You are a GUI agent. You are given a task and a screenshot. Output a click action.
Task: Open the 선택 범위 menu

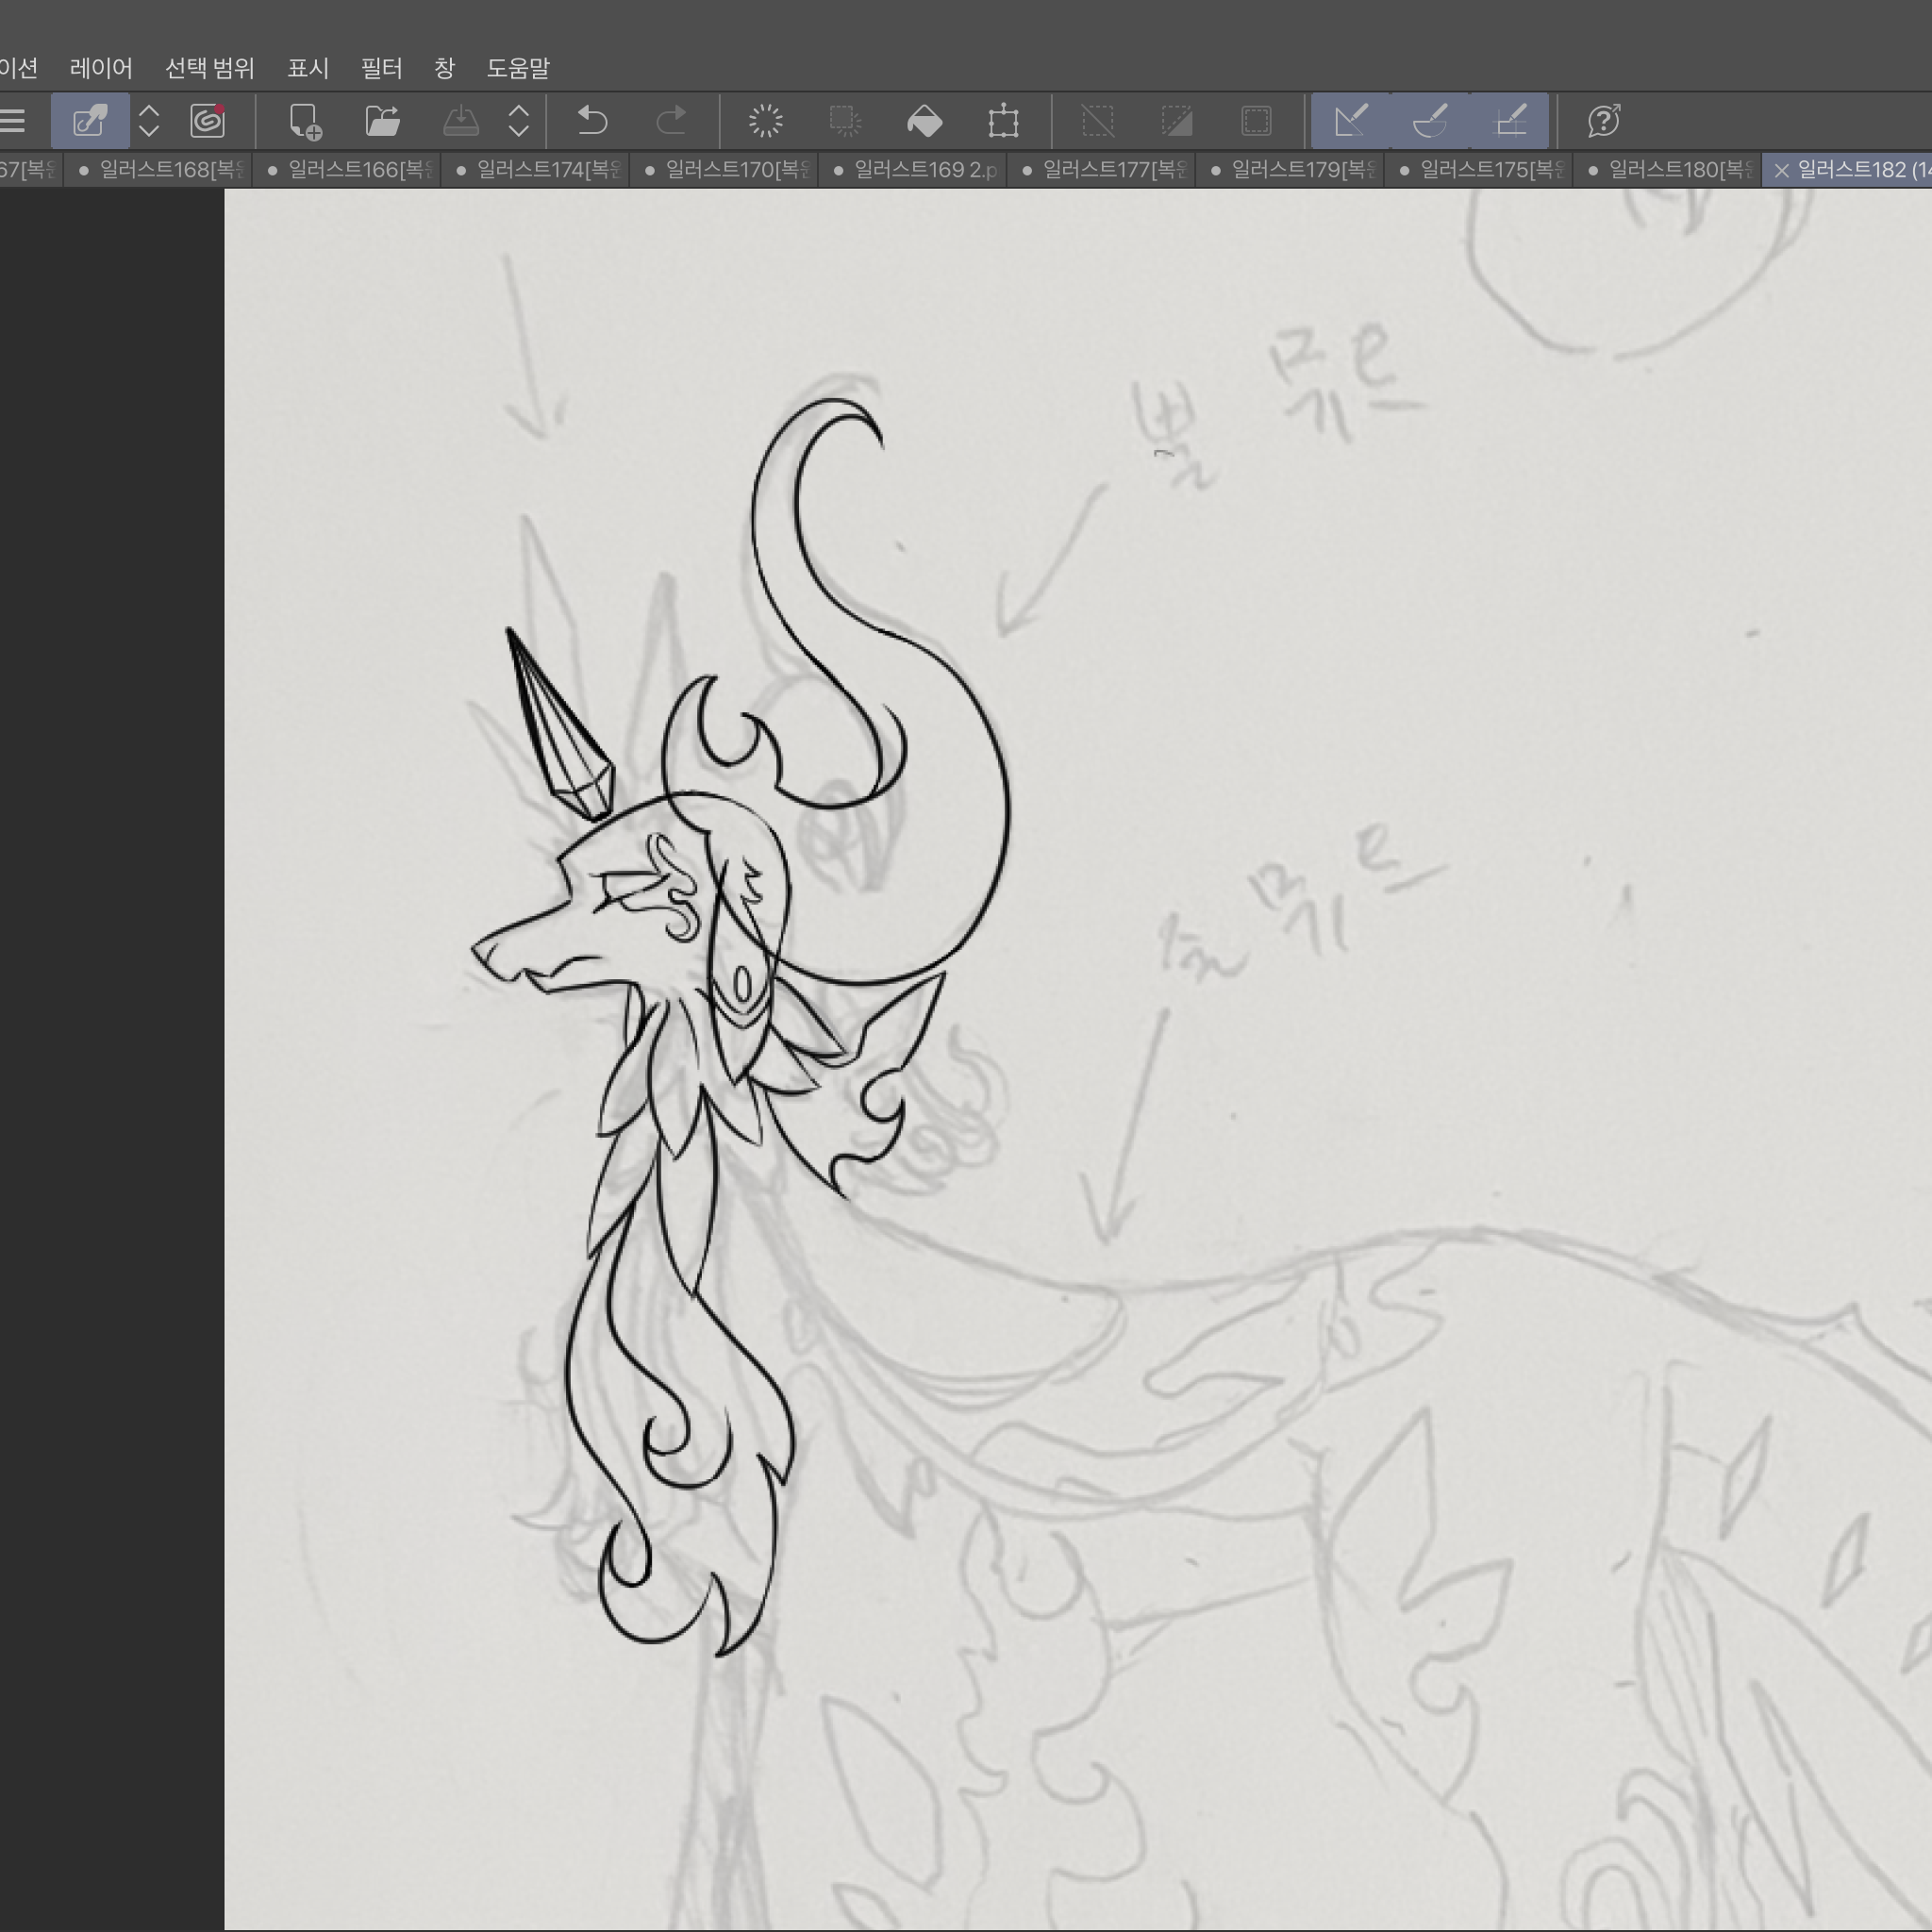(209, 68)
